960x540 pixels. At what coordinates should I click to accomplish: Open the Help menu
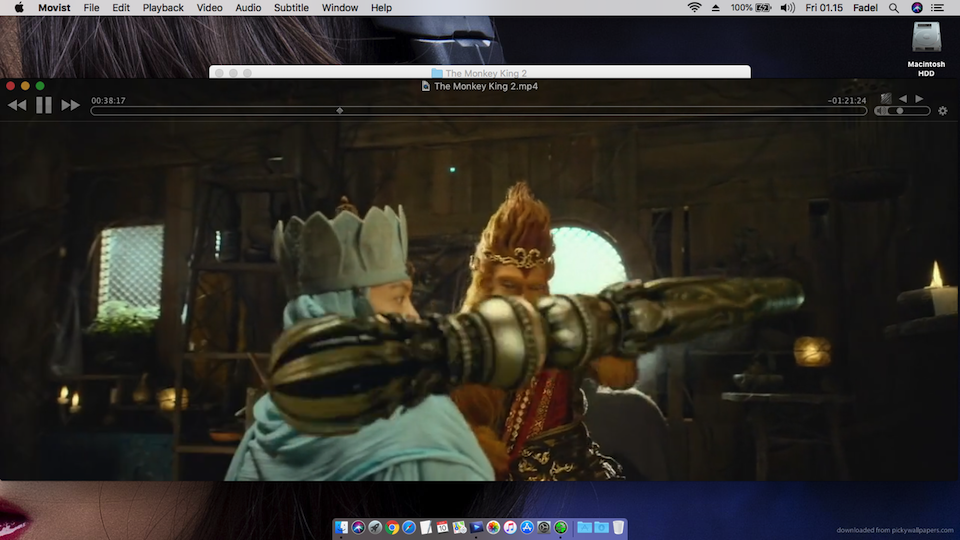(x=381, y=8)
